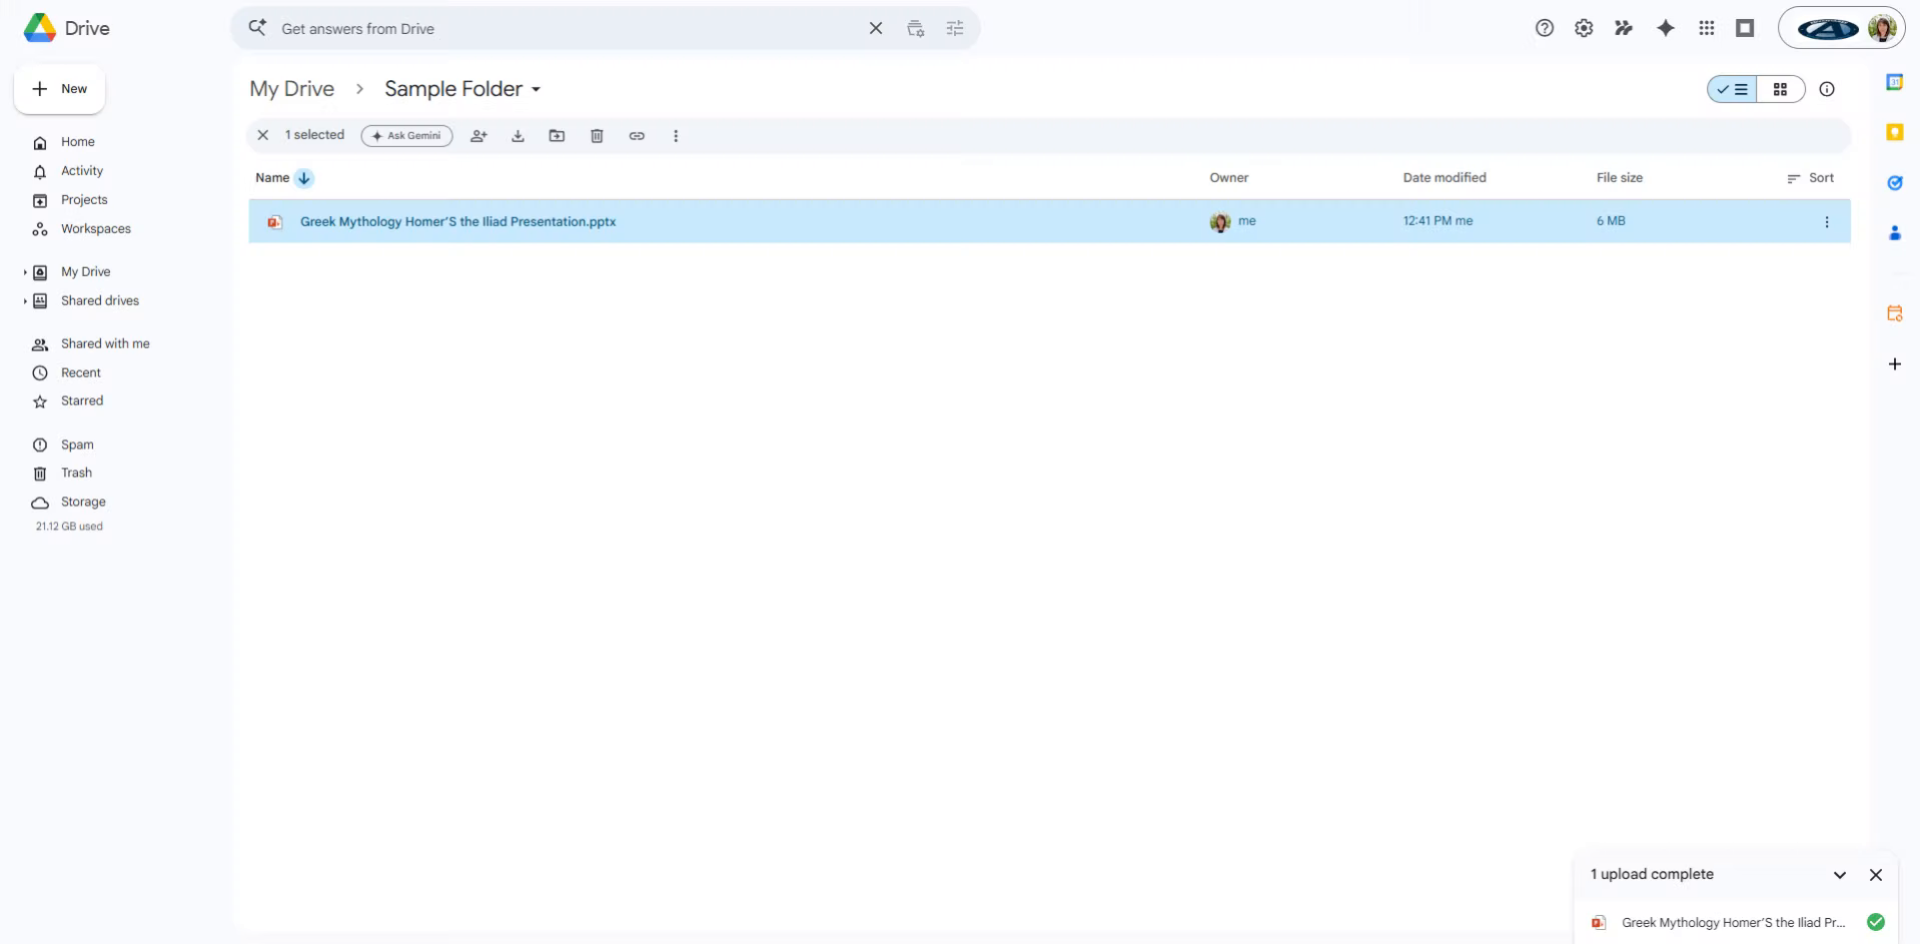
Task: Copy link for the selected file
Action: [x=637, y=136]
